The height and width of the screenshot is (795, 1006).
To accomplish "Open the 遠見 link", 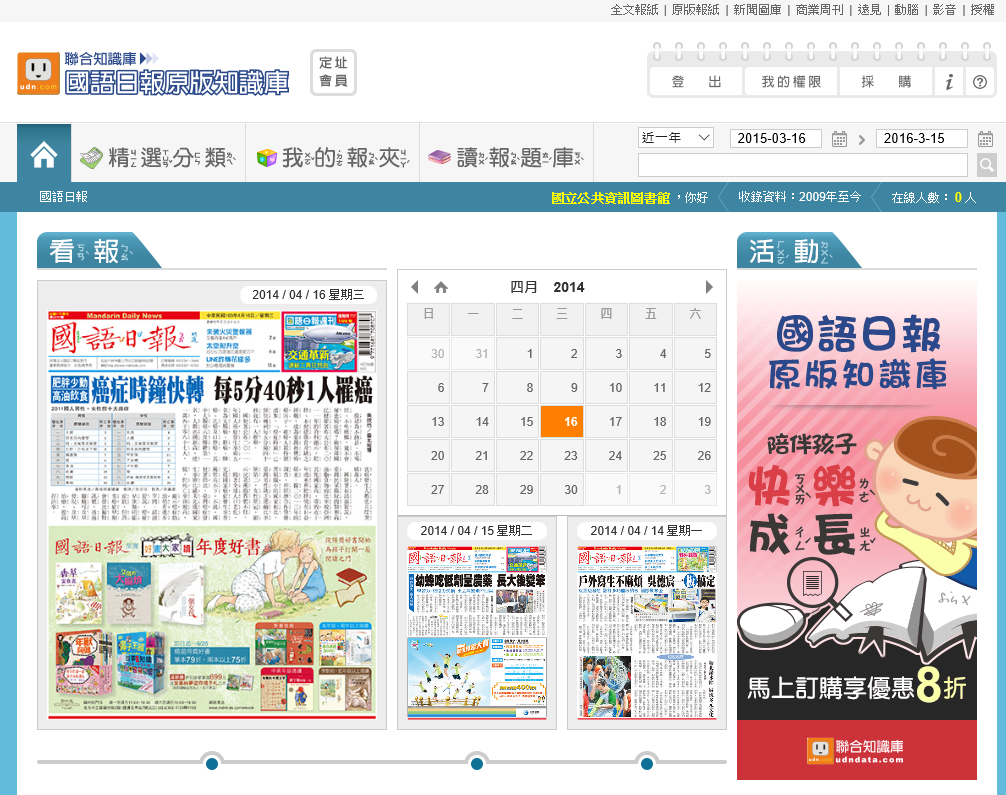I will tap(869, 10).
